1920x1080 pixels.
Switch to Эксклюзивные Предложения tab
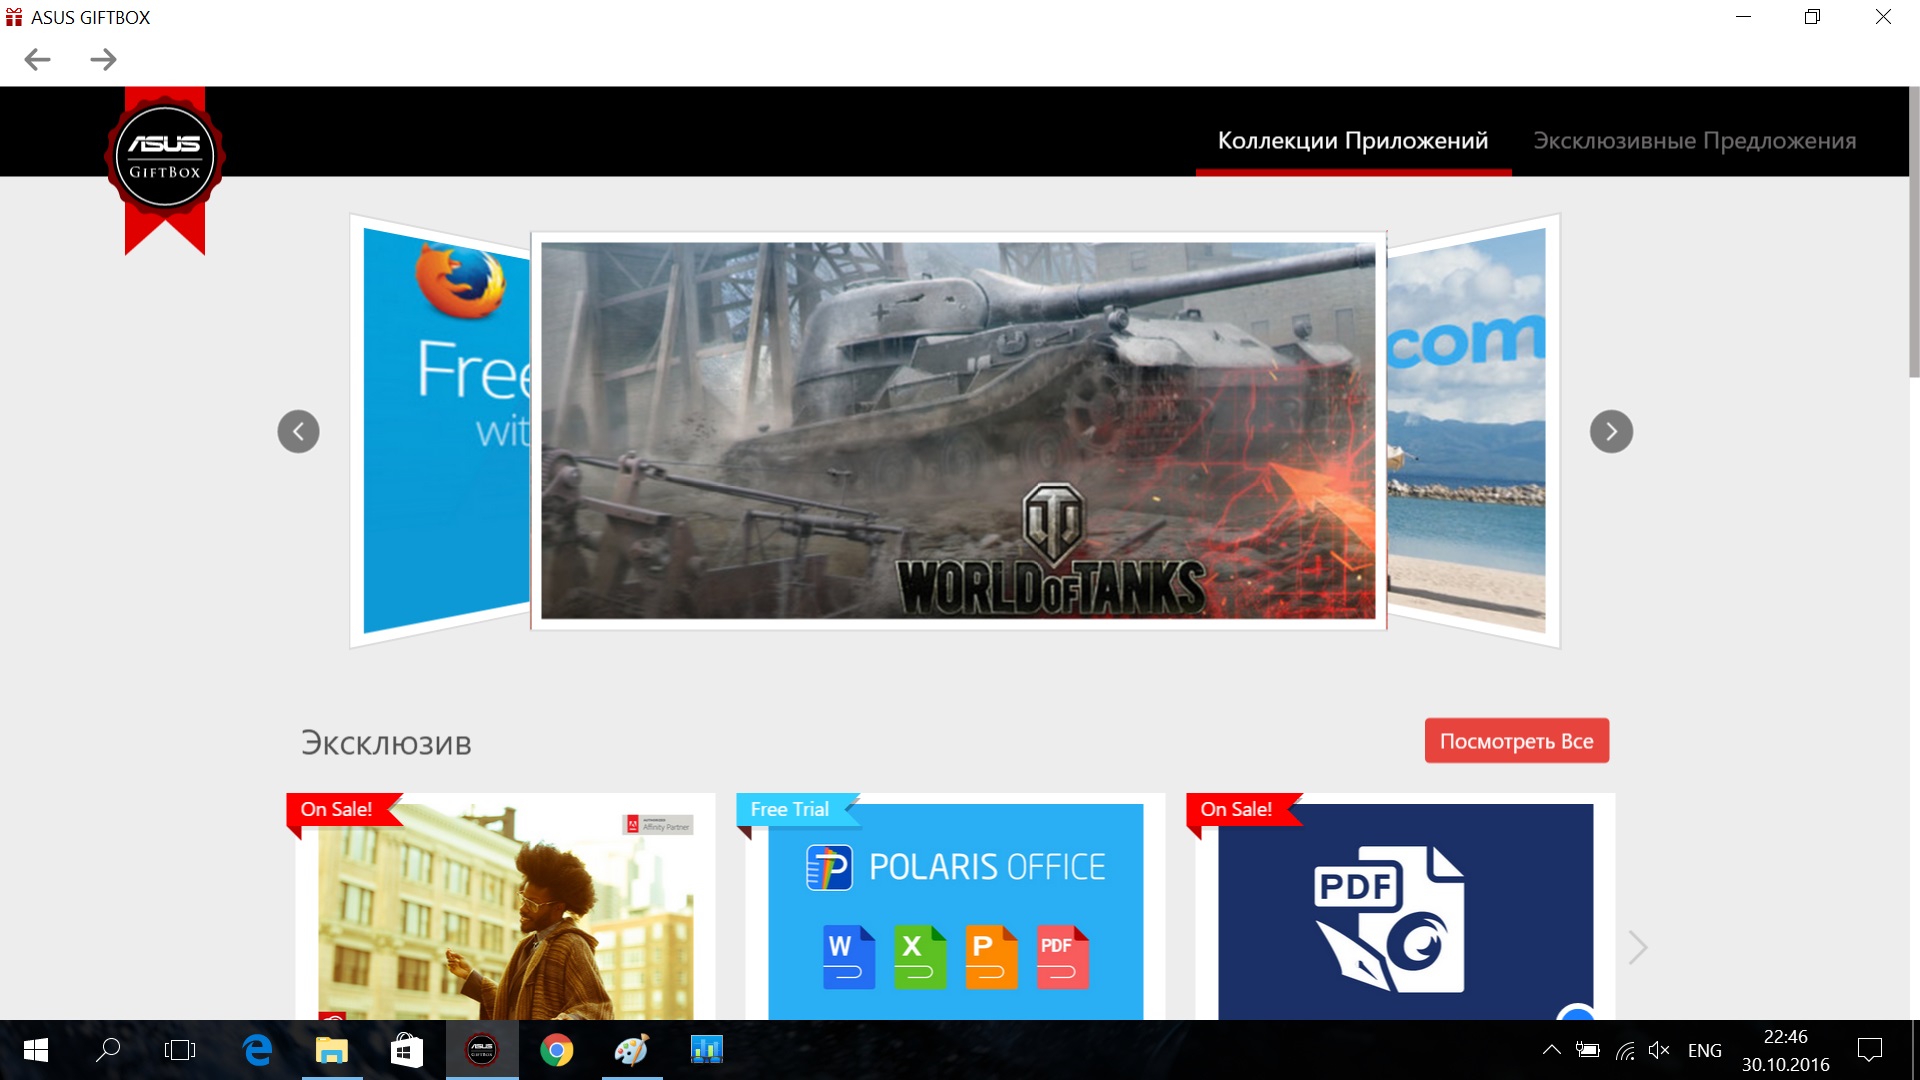coord(1694,140)
